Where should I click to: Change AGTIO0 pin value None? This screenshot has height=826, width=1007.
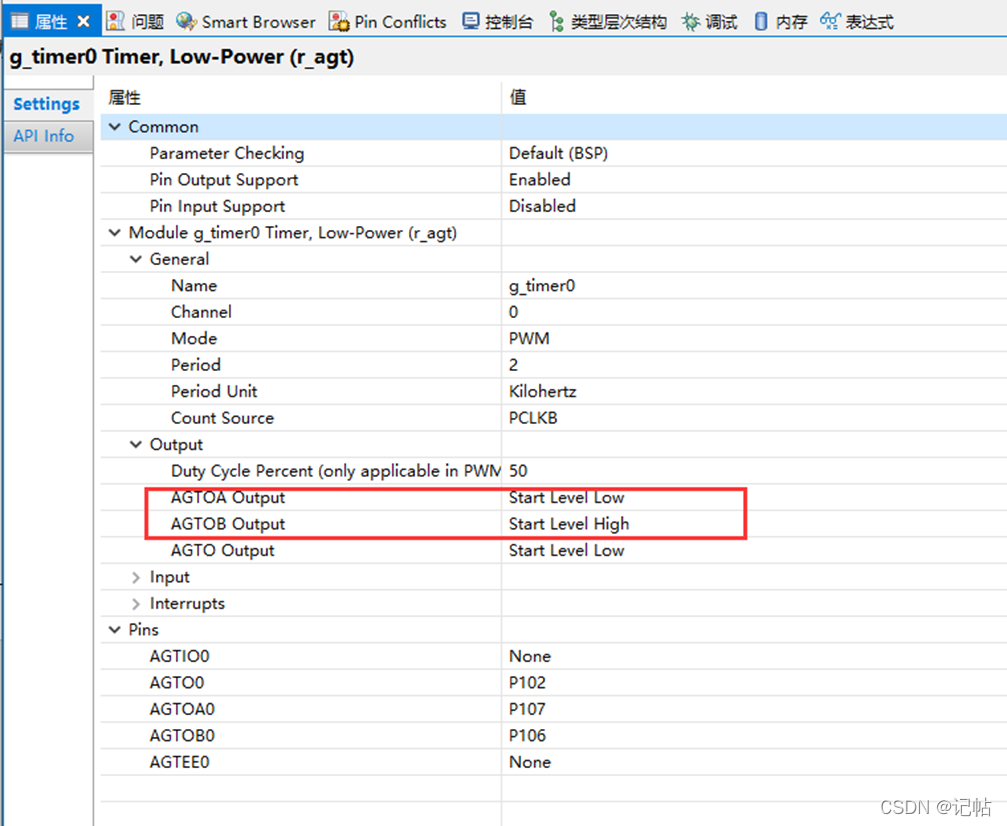pyautogui.click(x=530, y=656)
